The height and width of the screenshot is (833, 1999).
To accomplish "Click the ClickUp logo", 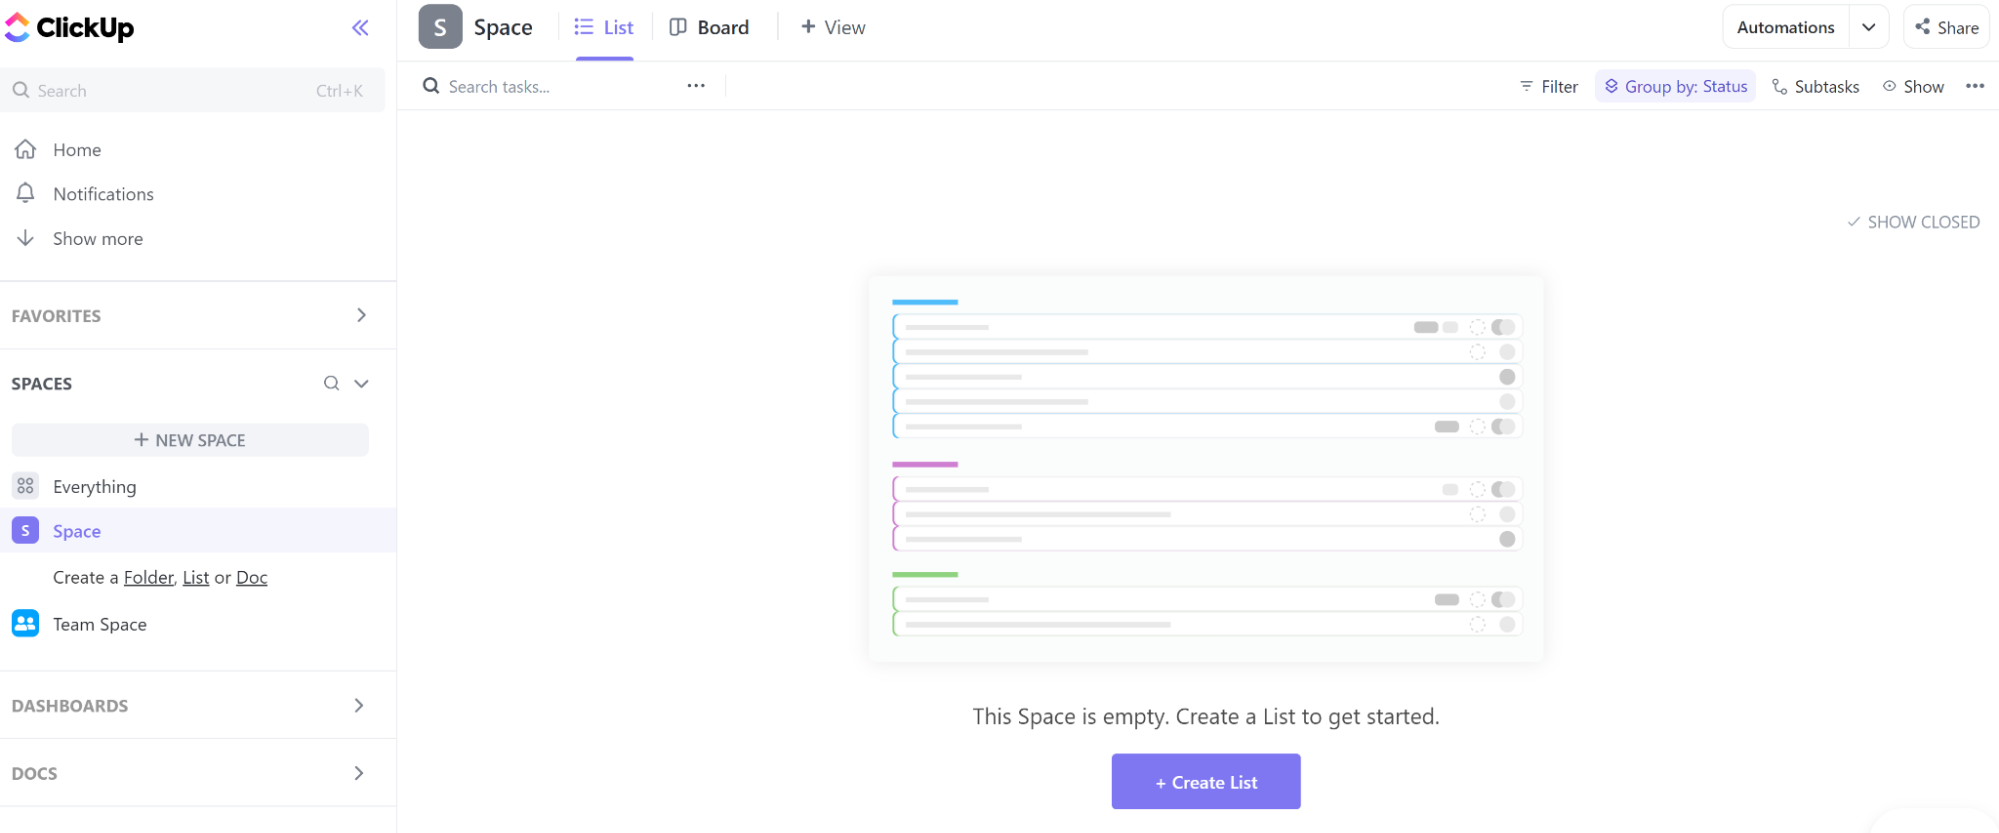I will click(69, 28).
